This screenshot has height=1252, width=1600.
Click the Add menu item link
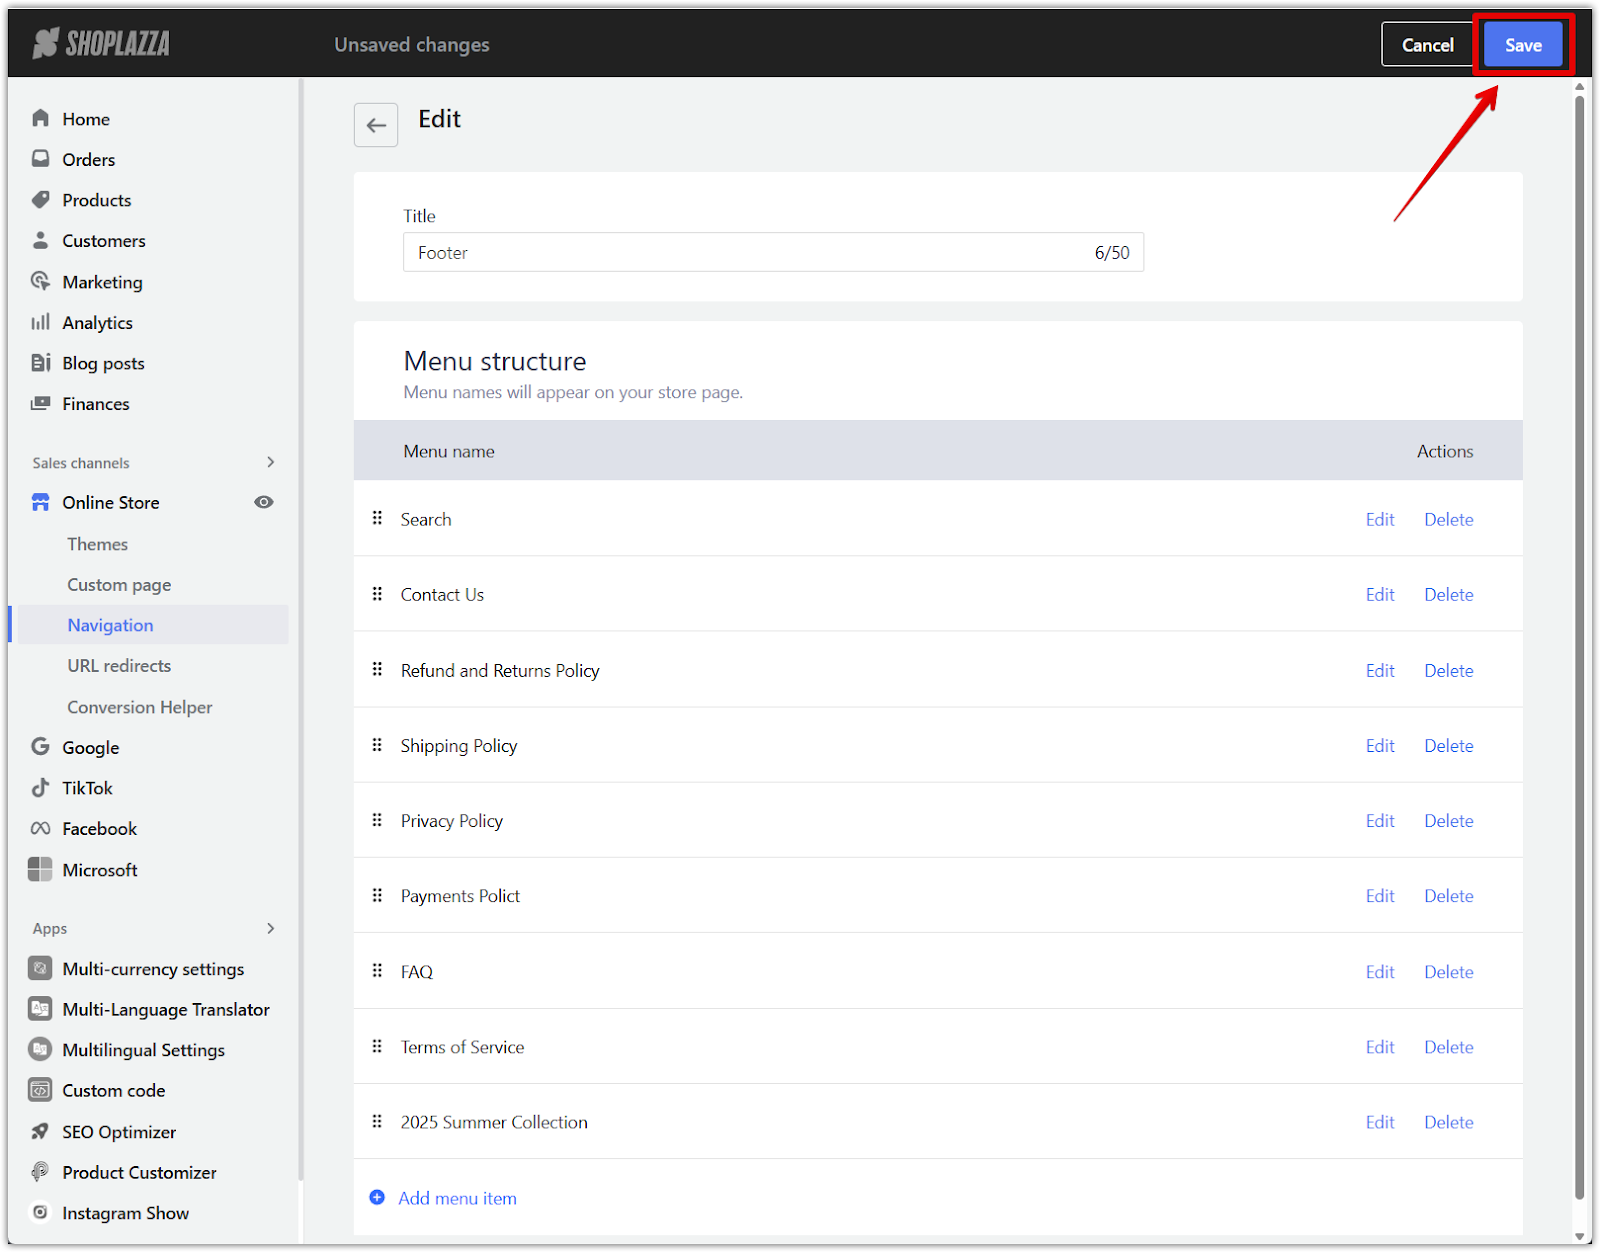(x=457, y=1197)
